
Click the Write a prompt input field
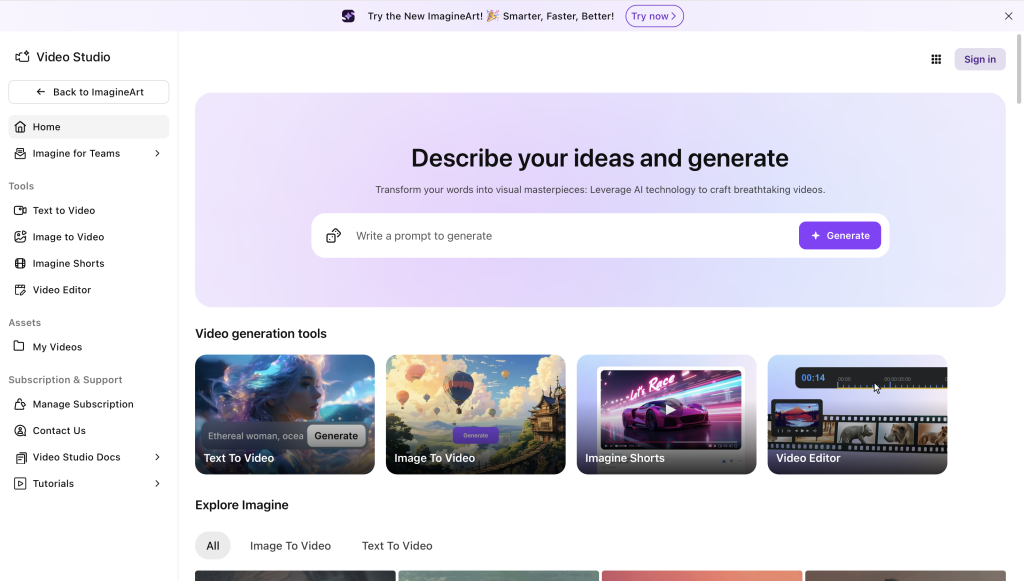point(571,236)
